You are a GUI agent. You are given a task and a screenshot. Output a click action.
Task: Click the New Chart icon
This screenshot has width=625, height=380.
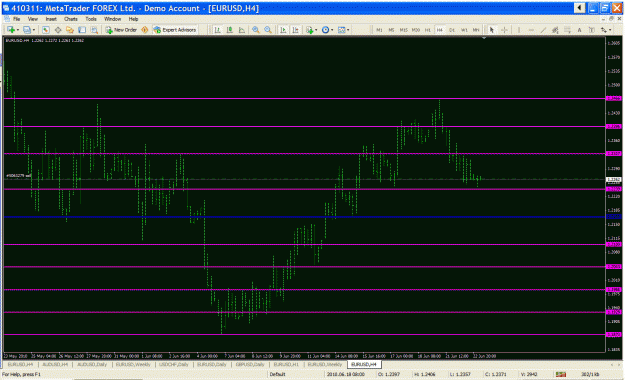[x=11, y=30]
